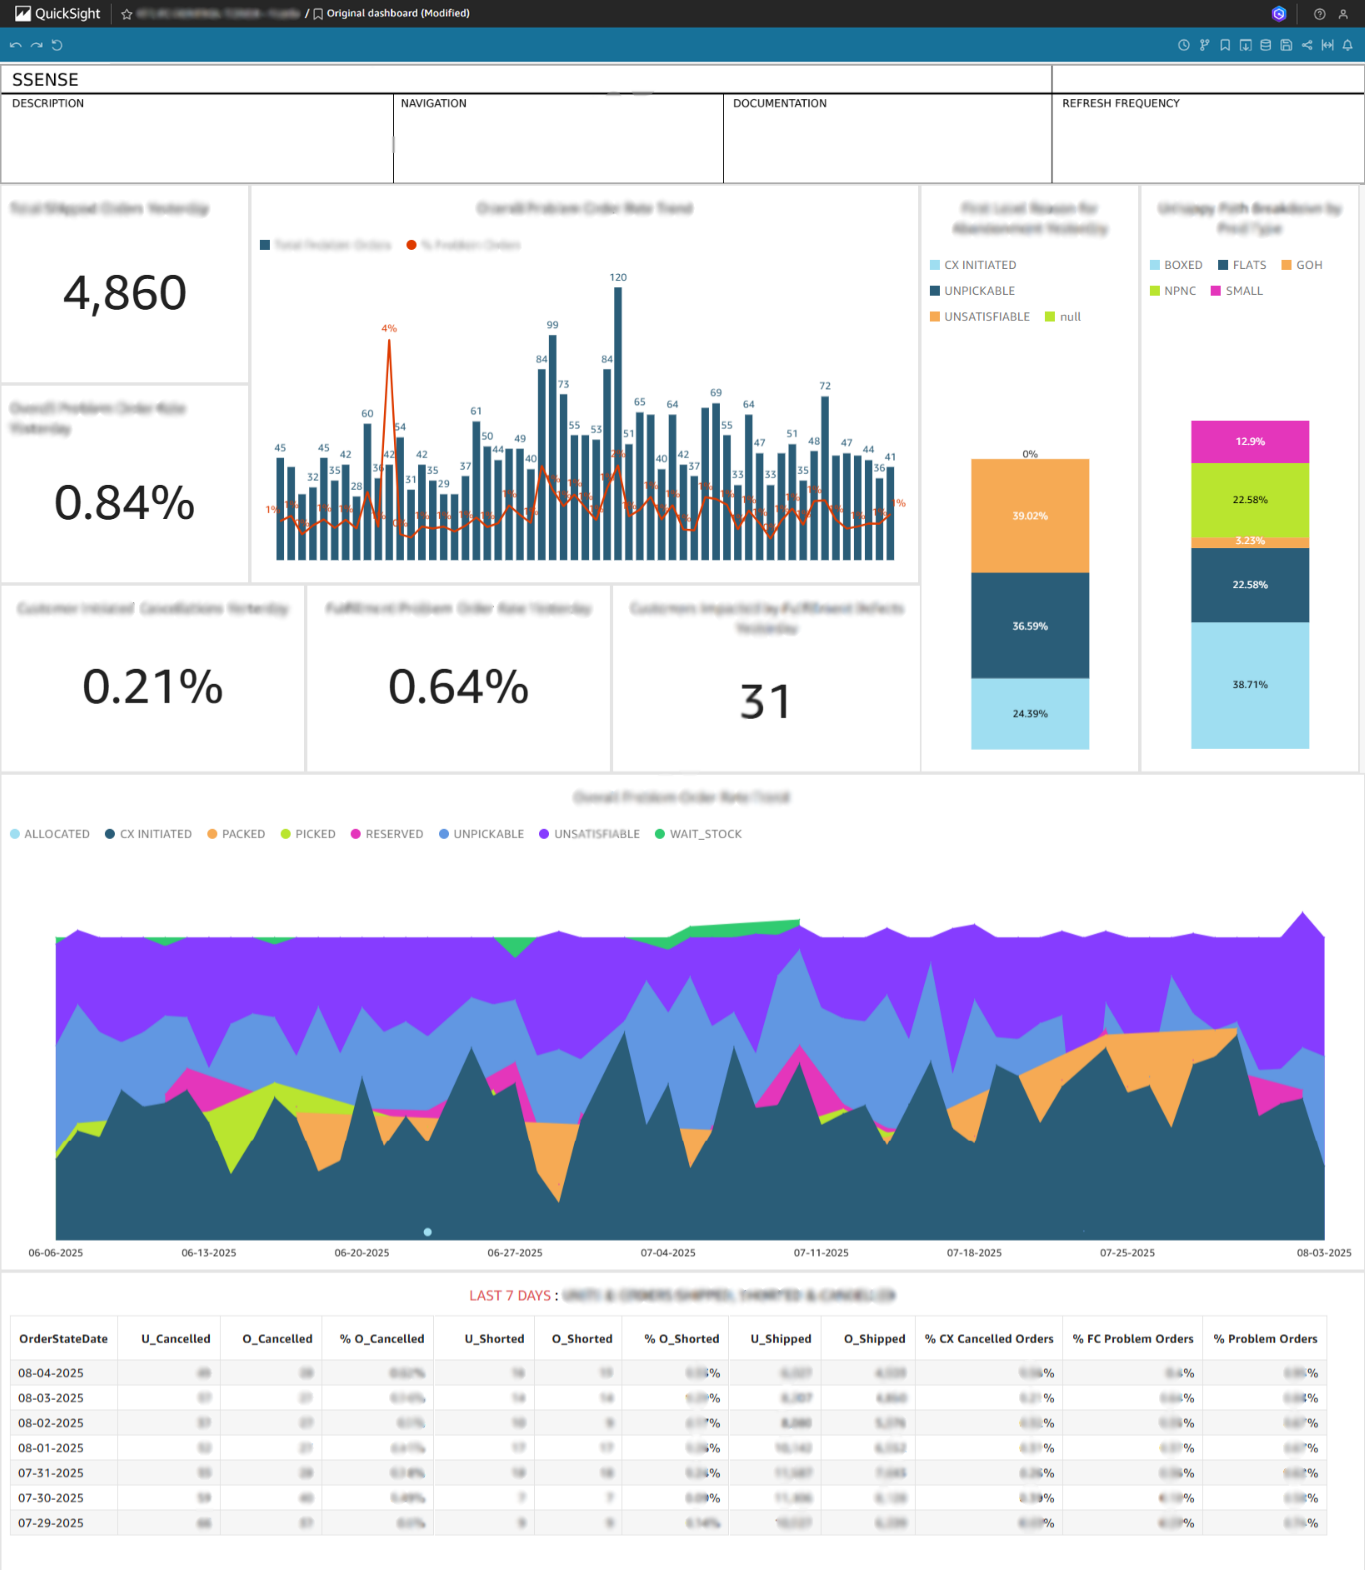
Task: Click the redo arrow in the toolbar
Action: pyautogui.click(x=36, y=45)
